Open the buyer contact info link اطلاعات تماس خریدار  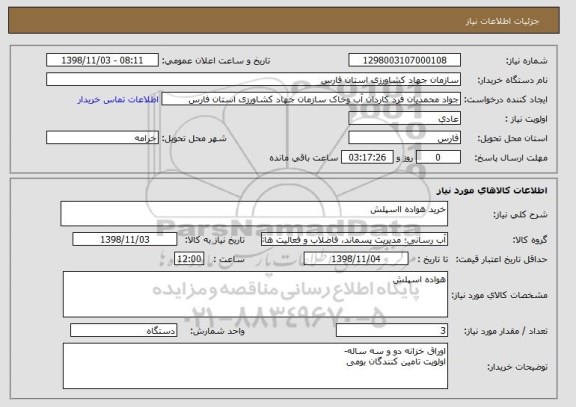tap(118, 100)
